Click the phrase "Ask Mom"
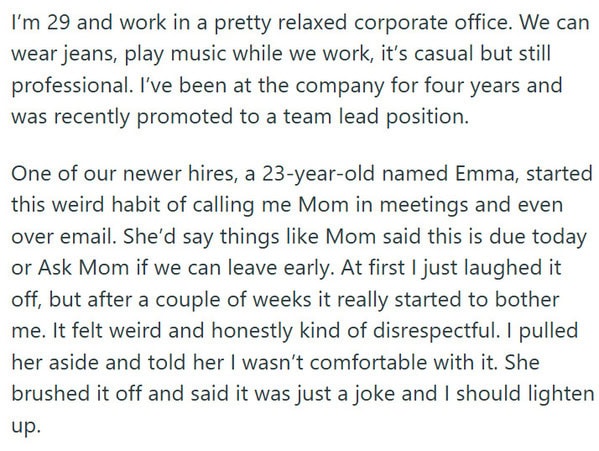599x451 pixels. click(x=84, y=268)
